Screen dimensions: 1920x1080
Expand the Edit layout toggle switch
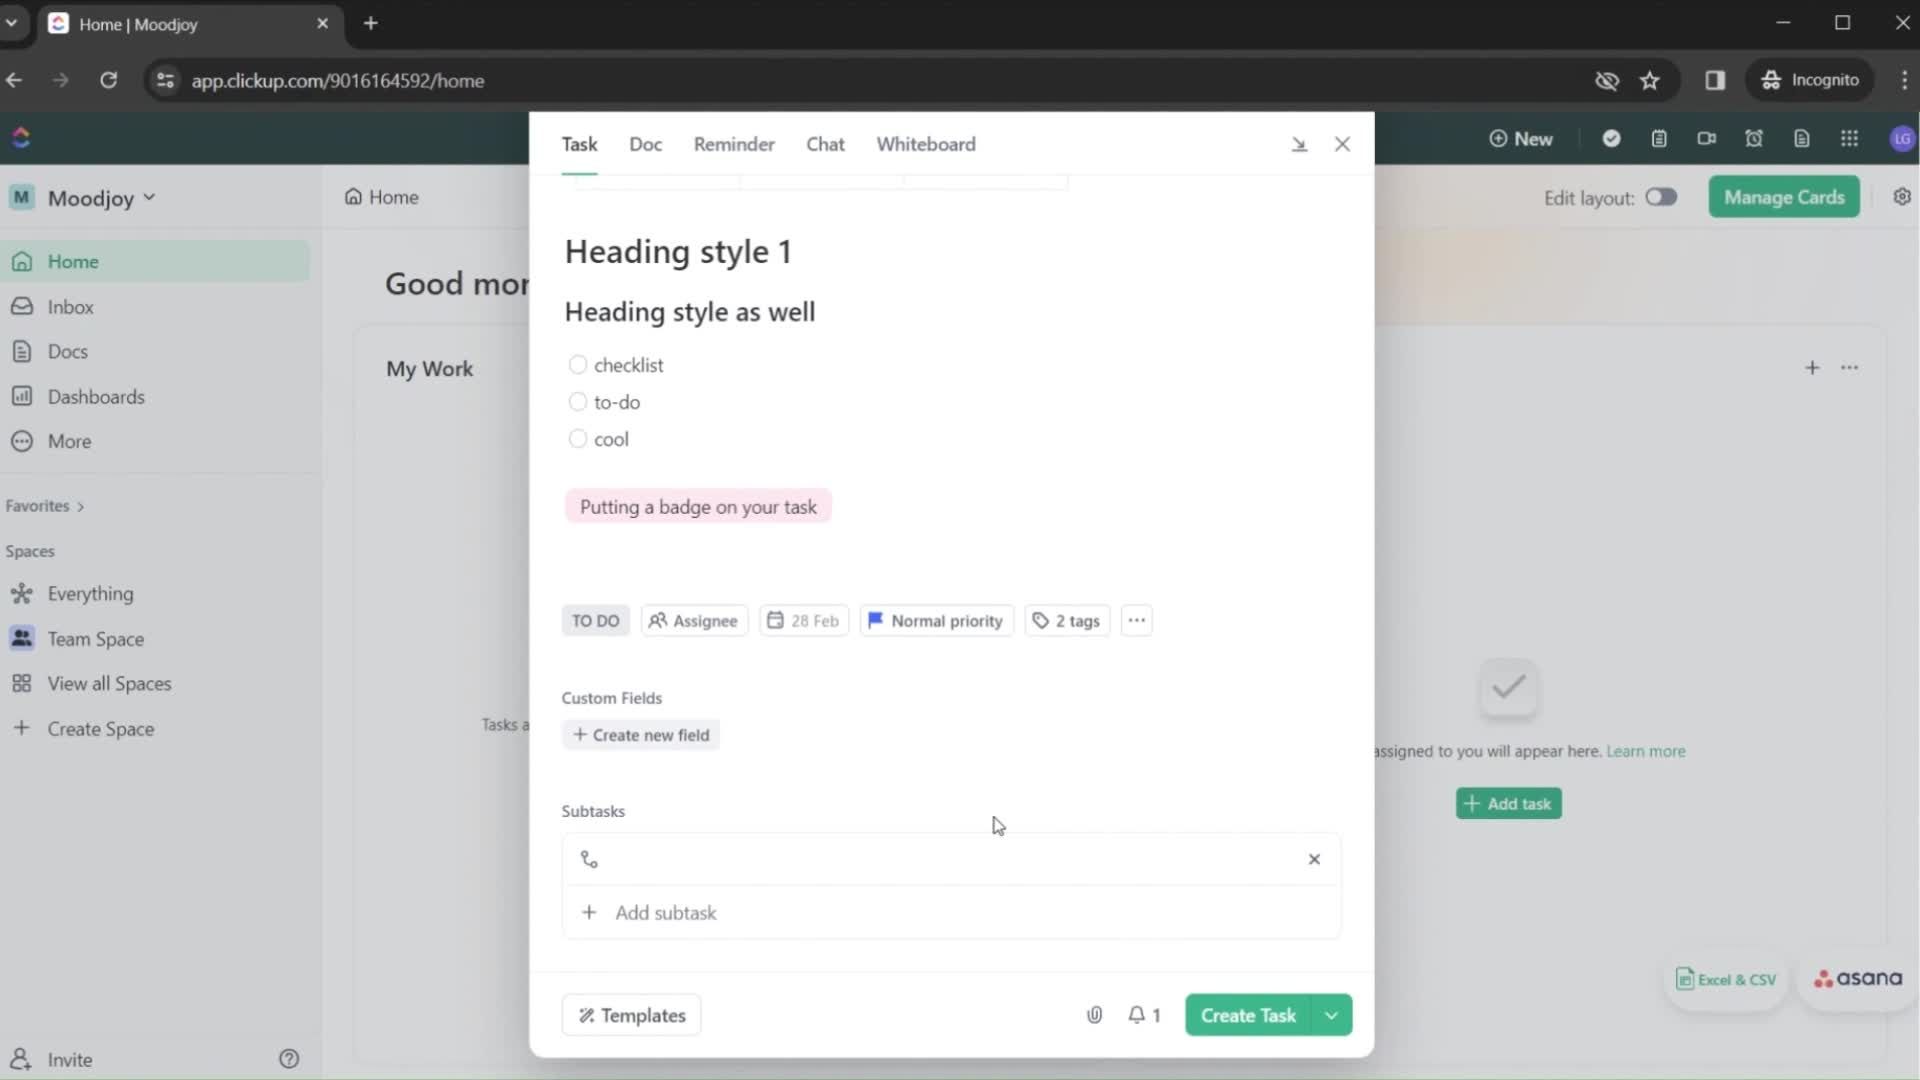1660,196
